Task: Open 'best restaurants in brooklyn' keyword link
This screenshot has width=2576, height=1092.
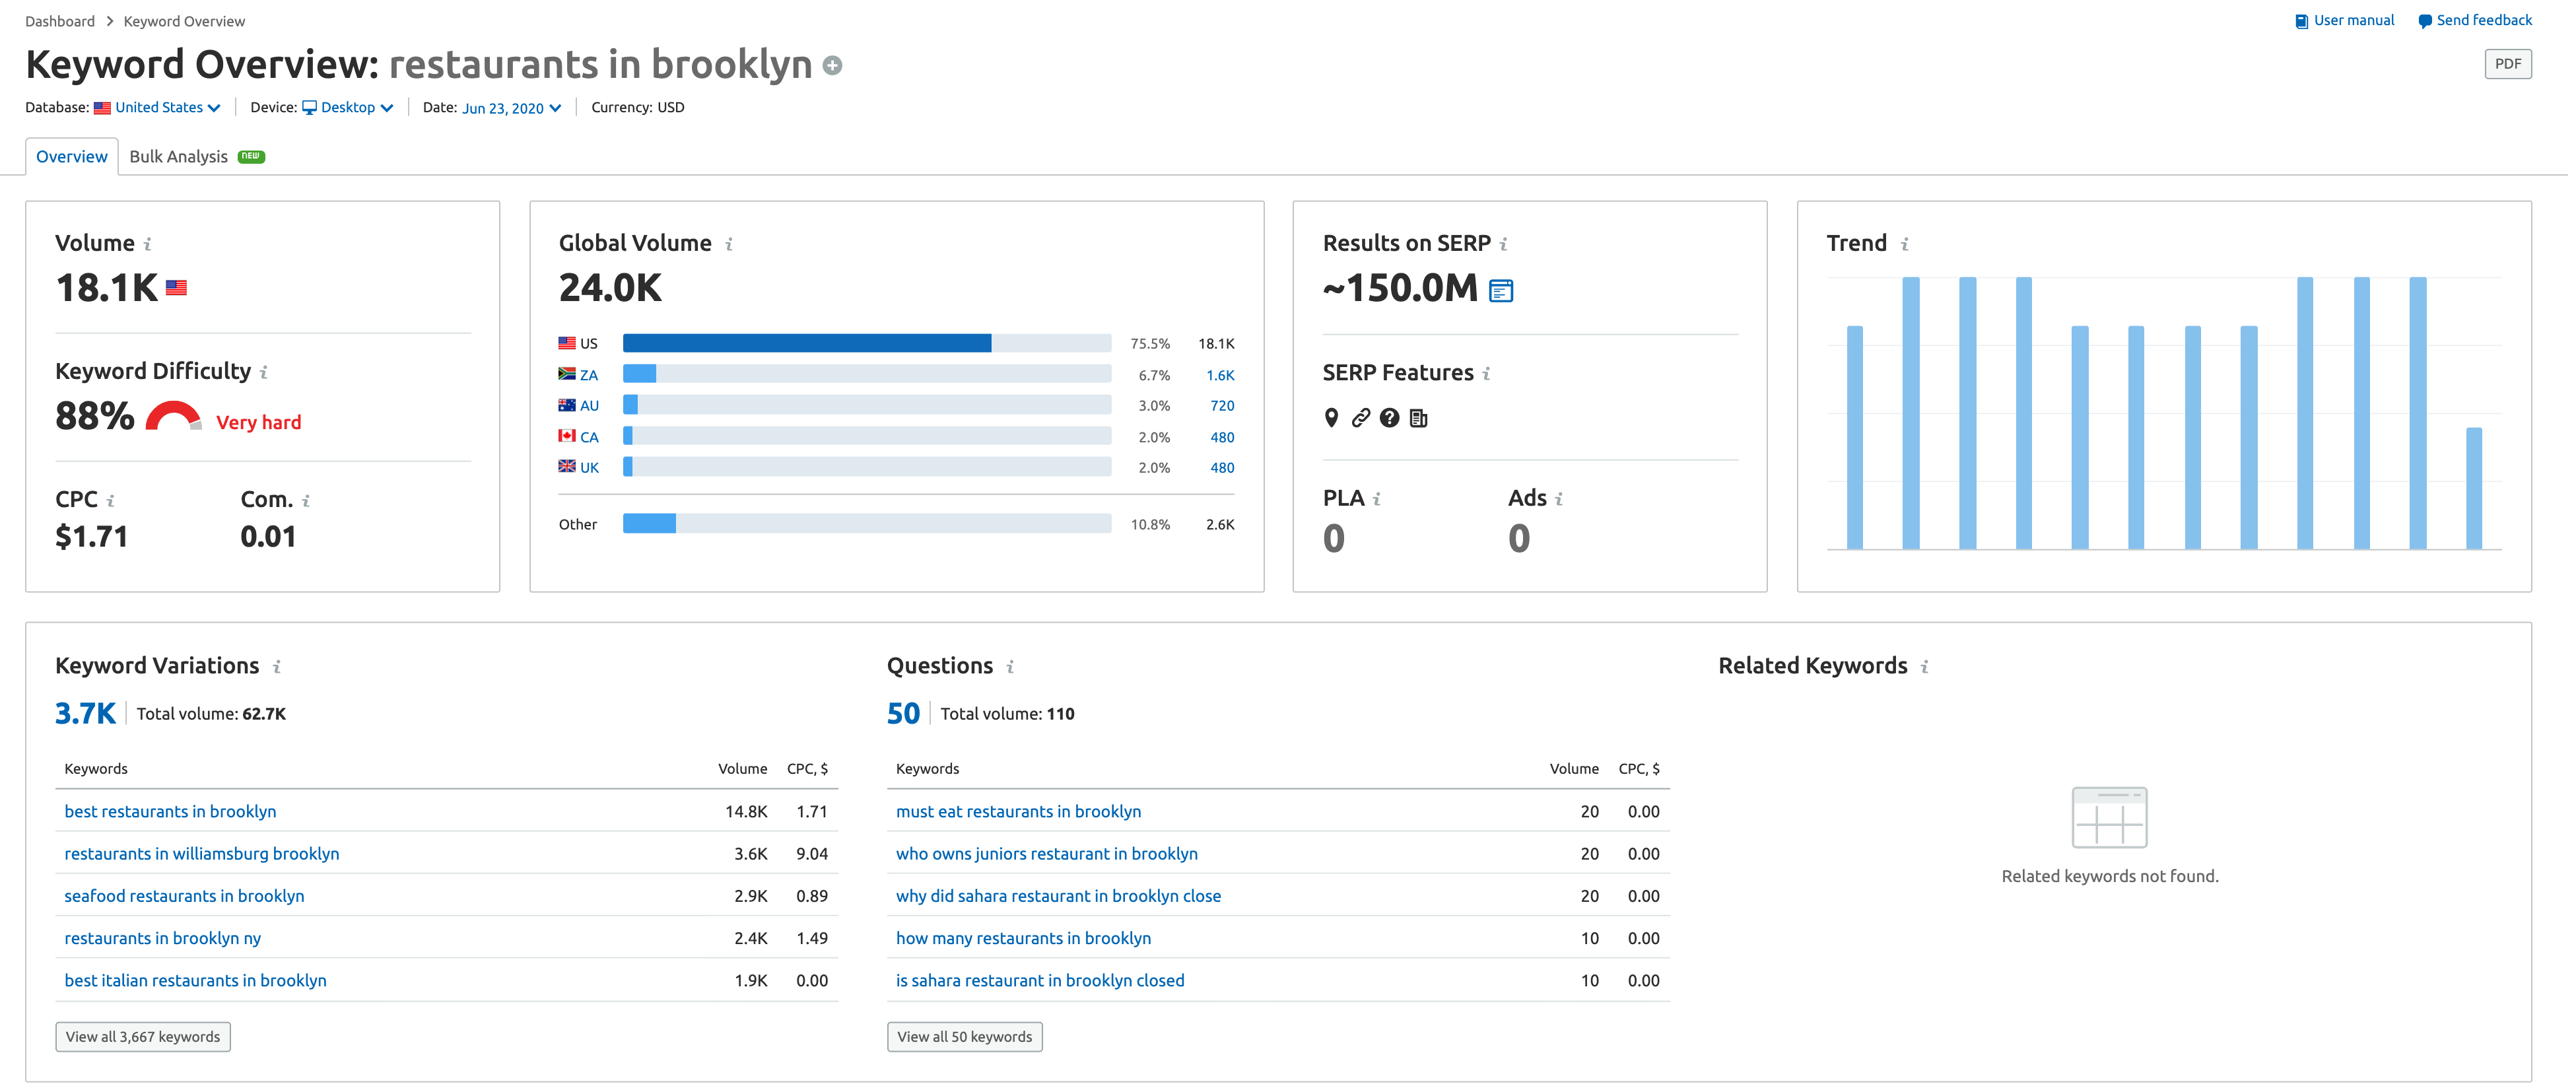Action: pyautogui.click(x=170, y=811)
